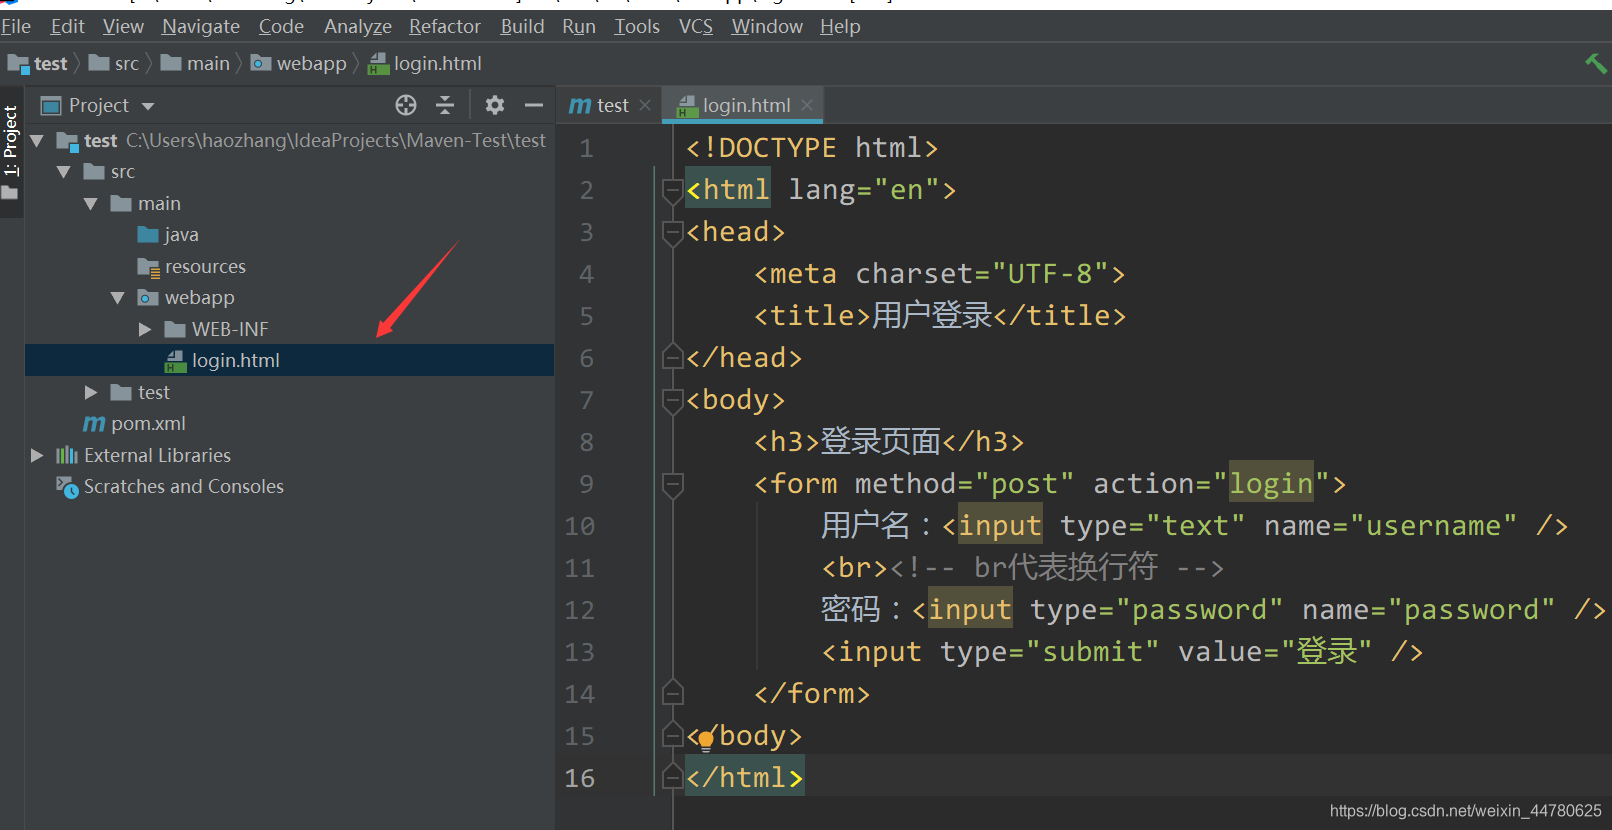The width and height of the screenshot is (1612, 830).
Task: Click the webapp folder icon in tree
Action: coord(148,298)
